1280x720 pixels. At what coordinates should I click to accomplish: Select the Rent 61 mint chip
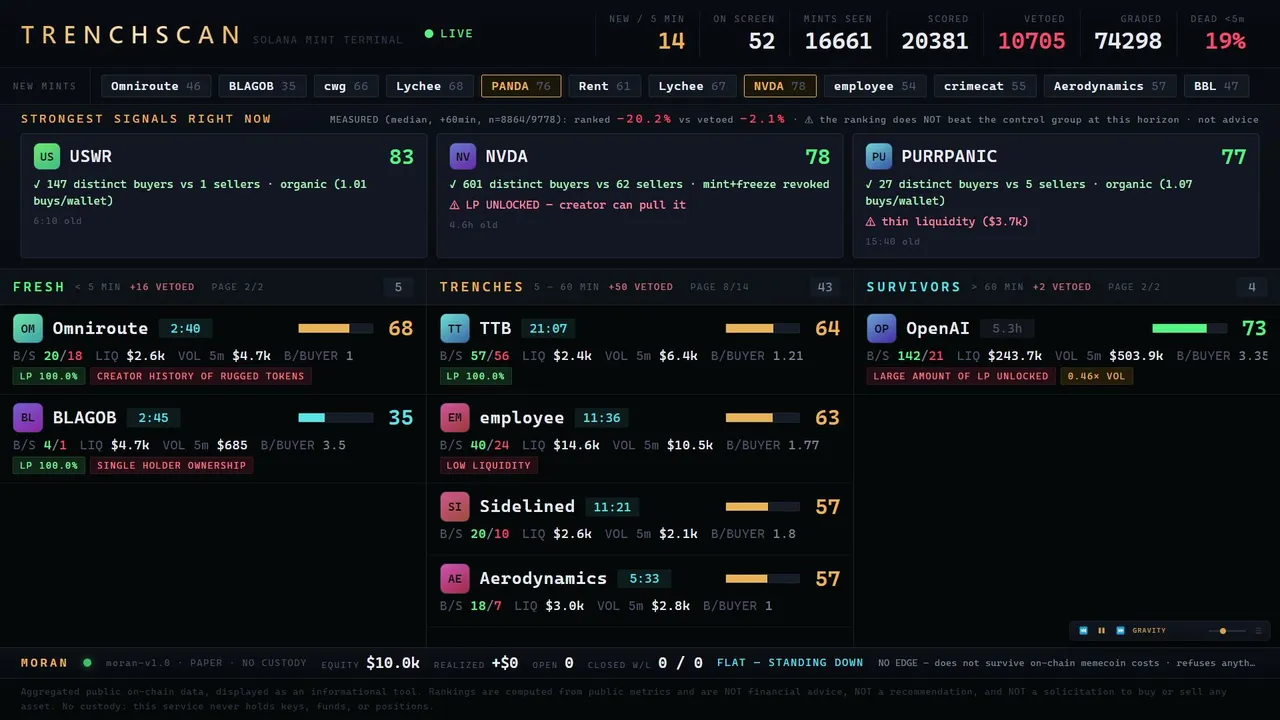tap(605, 86)
